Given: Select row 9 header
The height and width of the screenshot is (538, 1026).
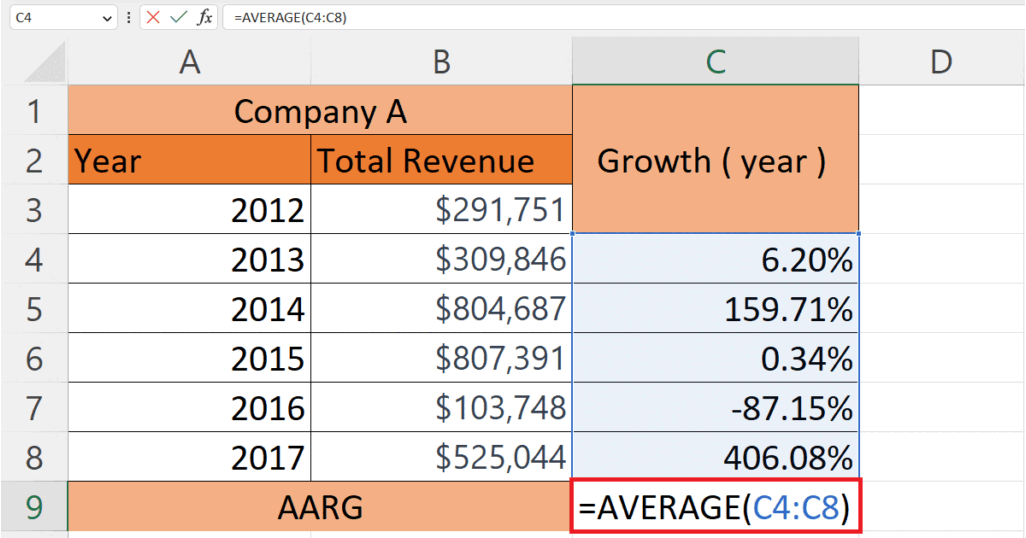Looking at the screenshot, I should pyautogui.click(x=34, y=507).
